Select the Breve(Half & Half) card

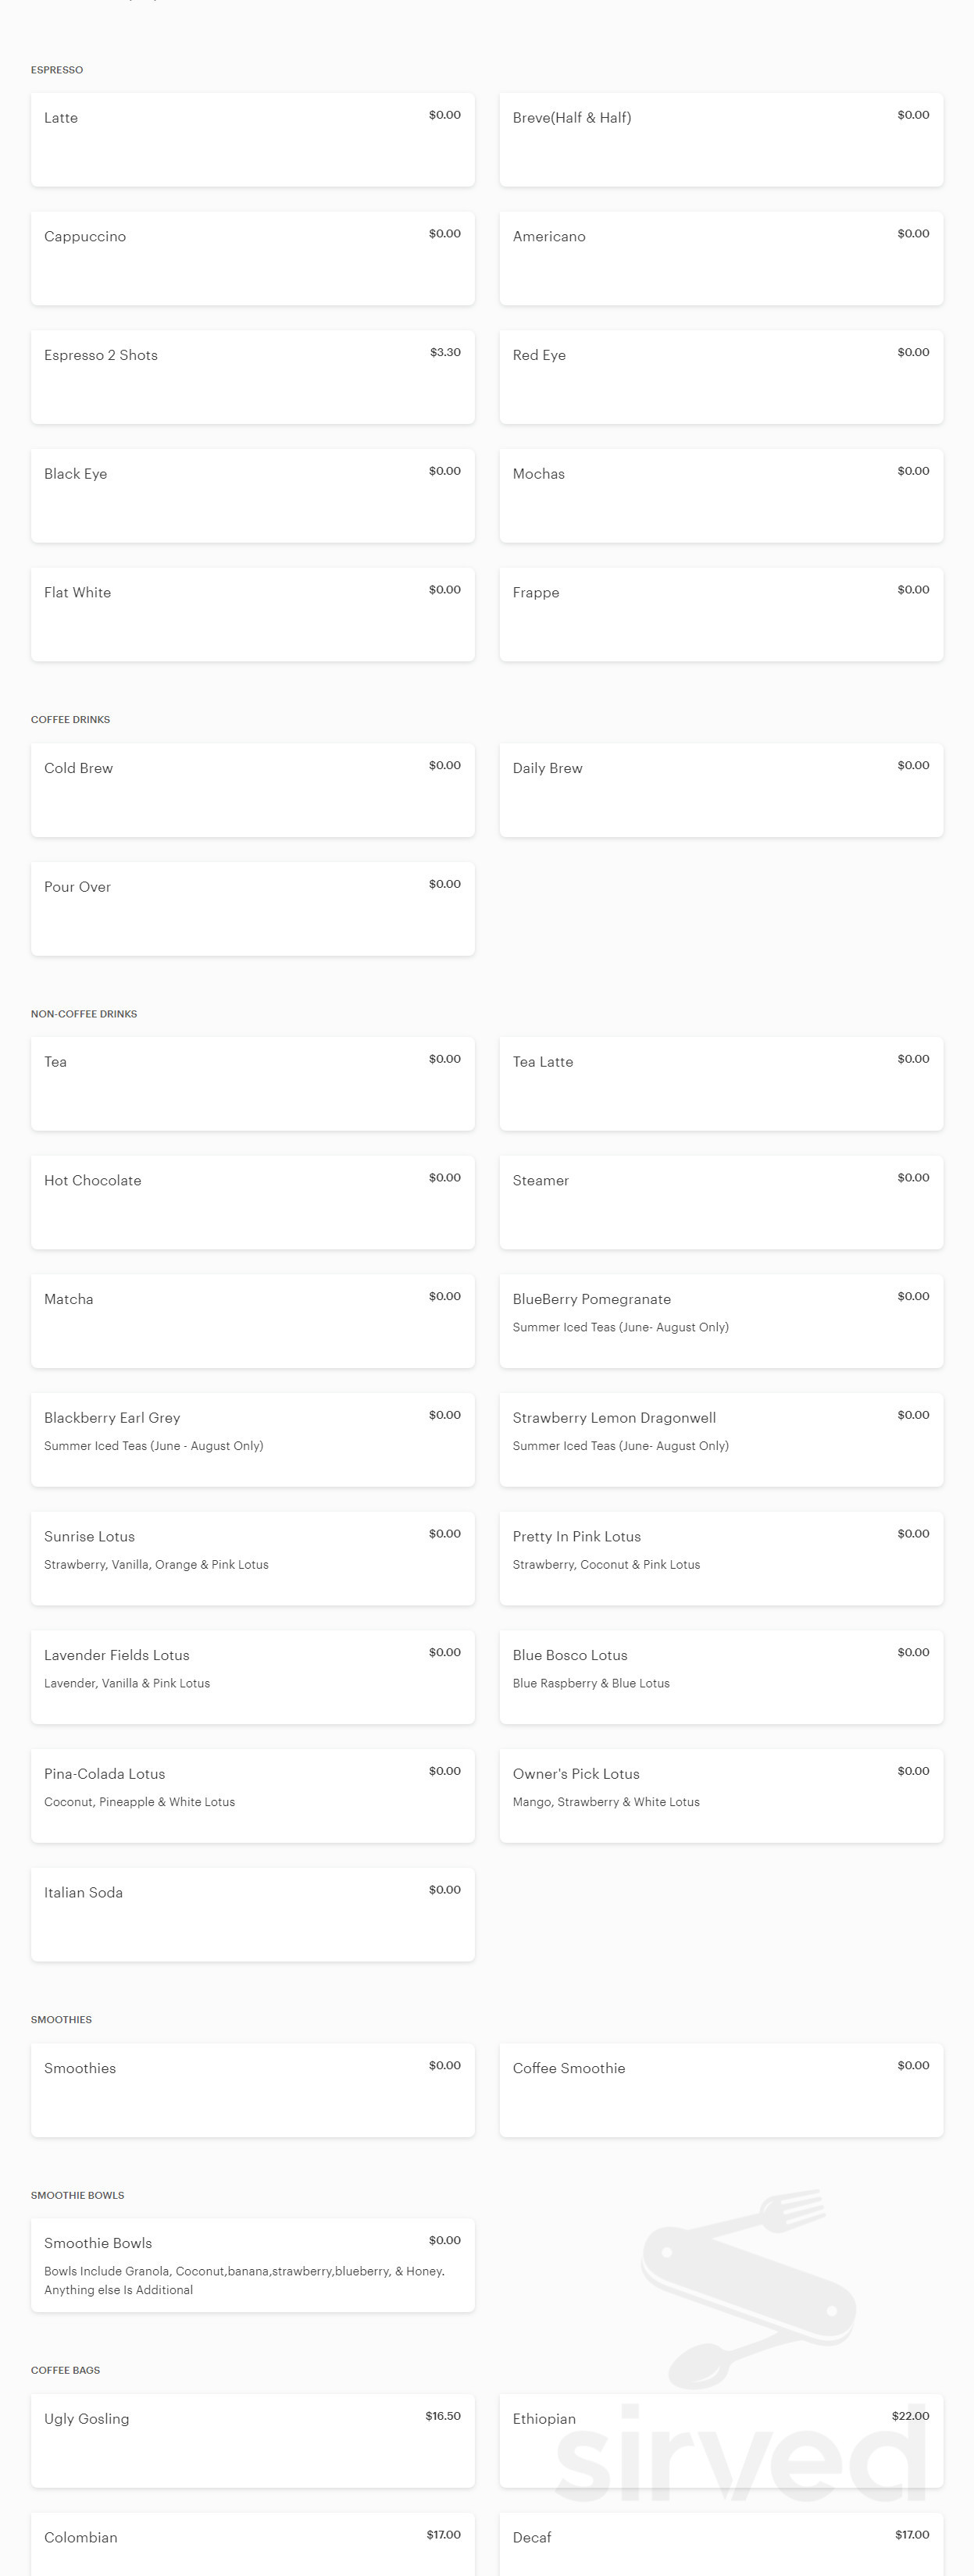click(x=721, y=140)
